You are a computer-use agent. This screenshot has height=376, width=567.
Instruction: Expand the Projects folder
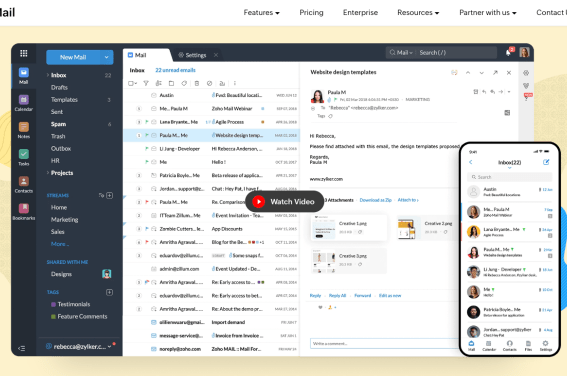click(x=48, y=173)
